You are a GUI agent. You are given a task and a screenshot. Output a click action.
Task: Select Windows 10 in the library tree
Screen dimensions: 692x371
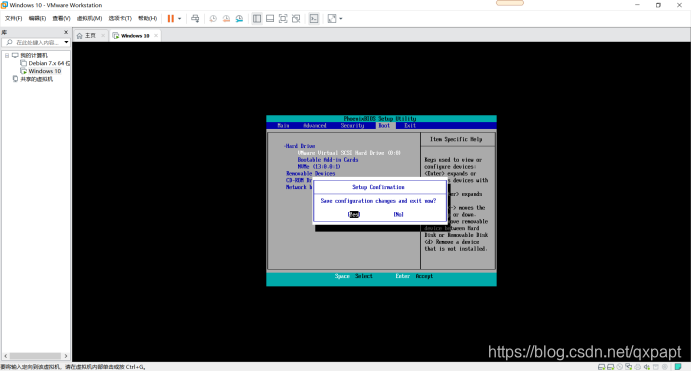pyautogui.click(x=45, y=71)
